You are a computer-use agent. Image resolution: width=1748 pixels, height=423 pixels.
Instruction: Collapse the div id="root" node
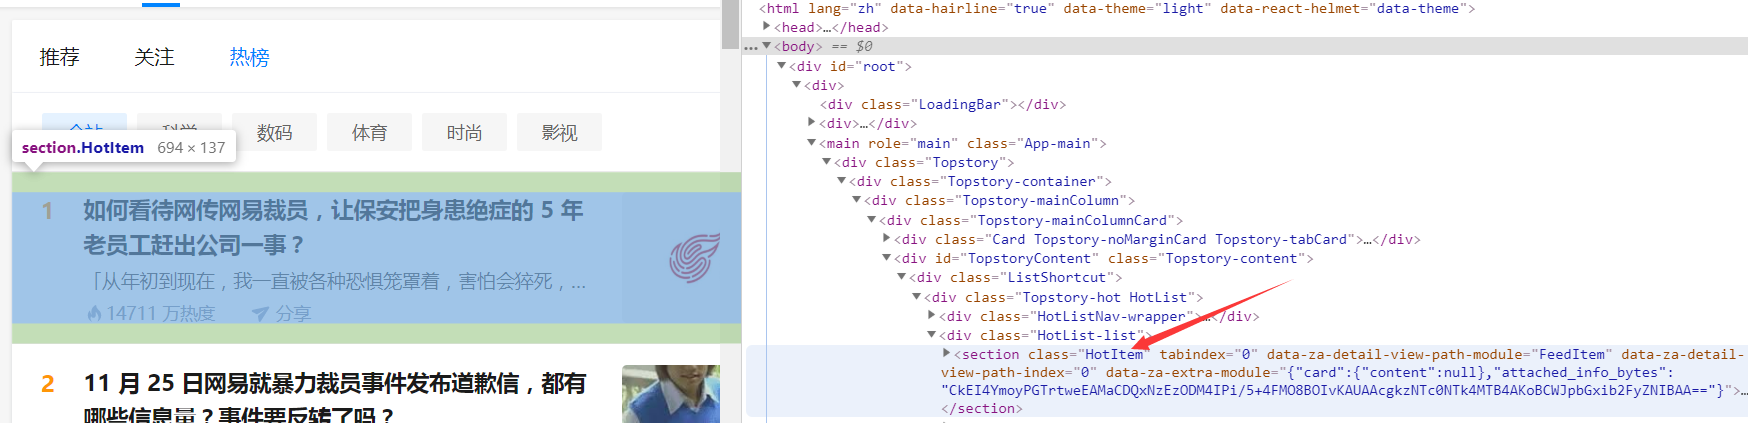pos(782,66)
